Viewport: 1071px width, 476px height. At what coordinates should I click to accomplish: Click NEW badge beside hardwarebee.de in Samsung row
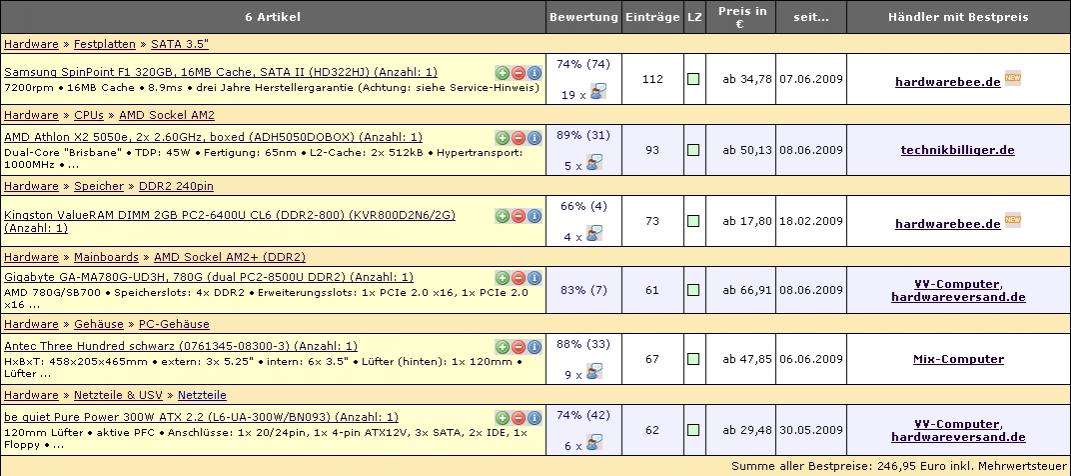tap(1012, 79)
